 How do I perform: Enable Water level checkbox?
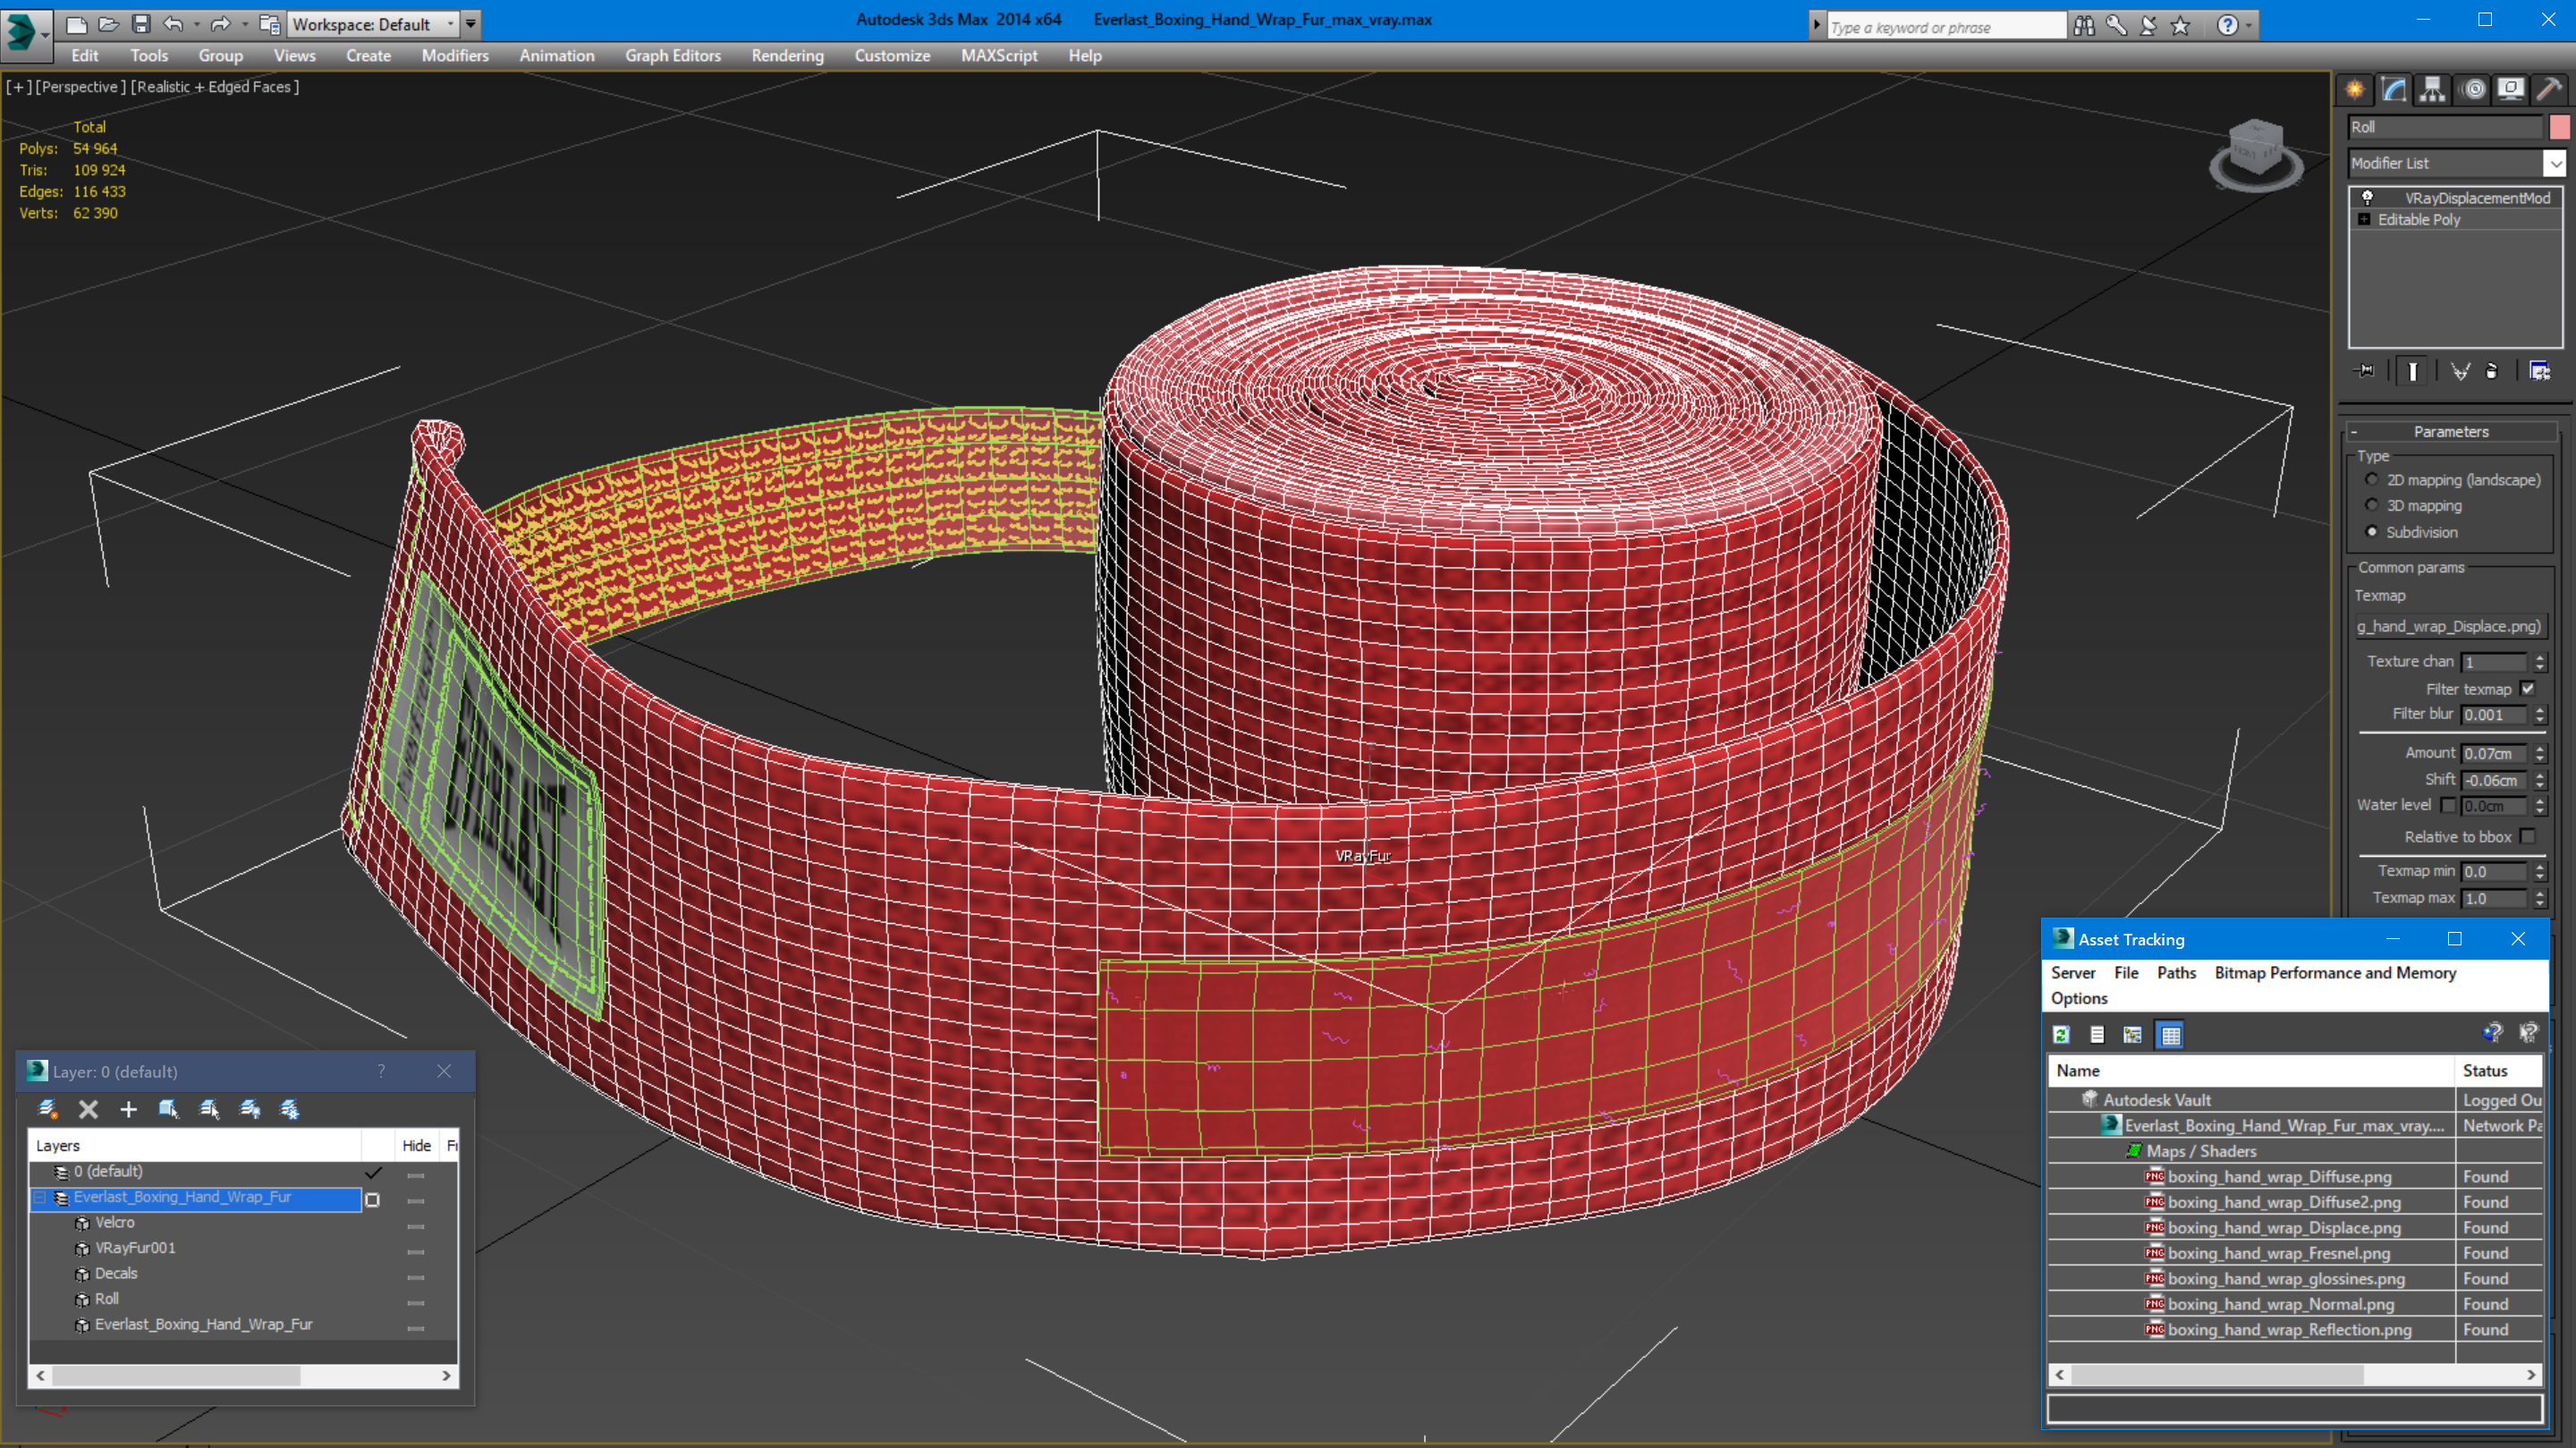2448,804
